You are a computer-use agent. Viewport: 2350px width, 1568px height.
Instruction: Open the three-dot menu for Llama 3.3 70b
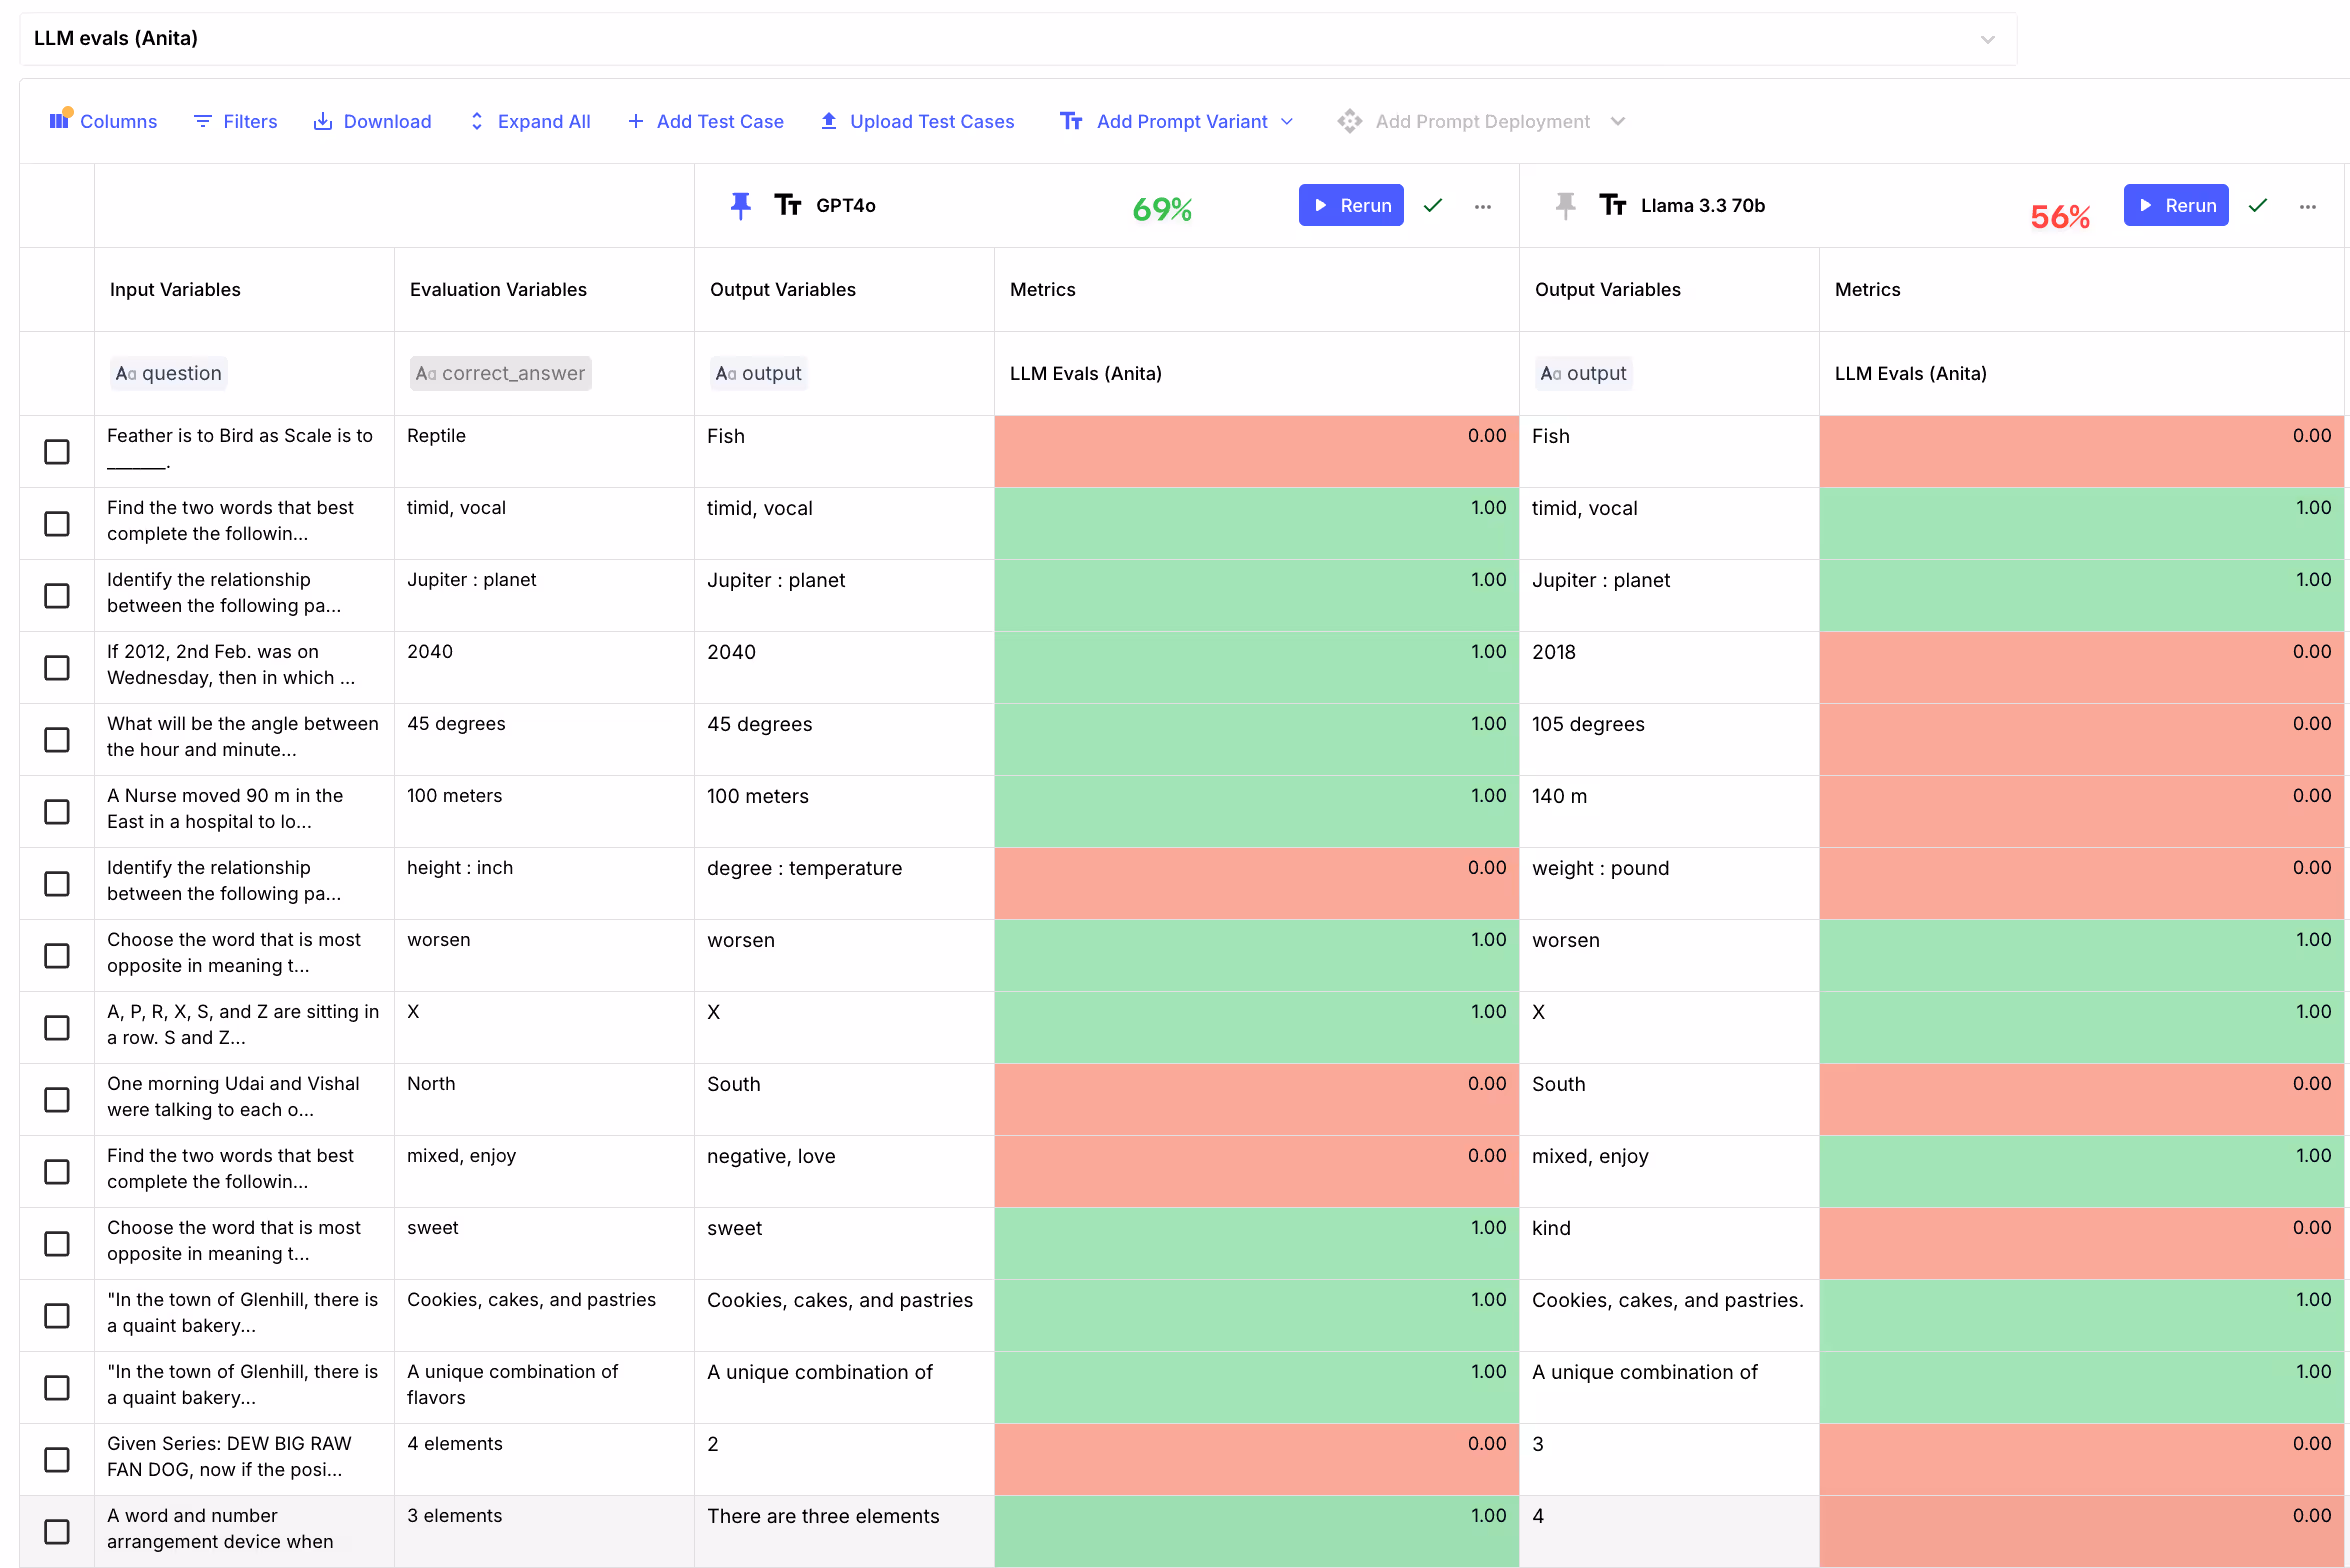[x=2308, y=206]
